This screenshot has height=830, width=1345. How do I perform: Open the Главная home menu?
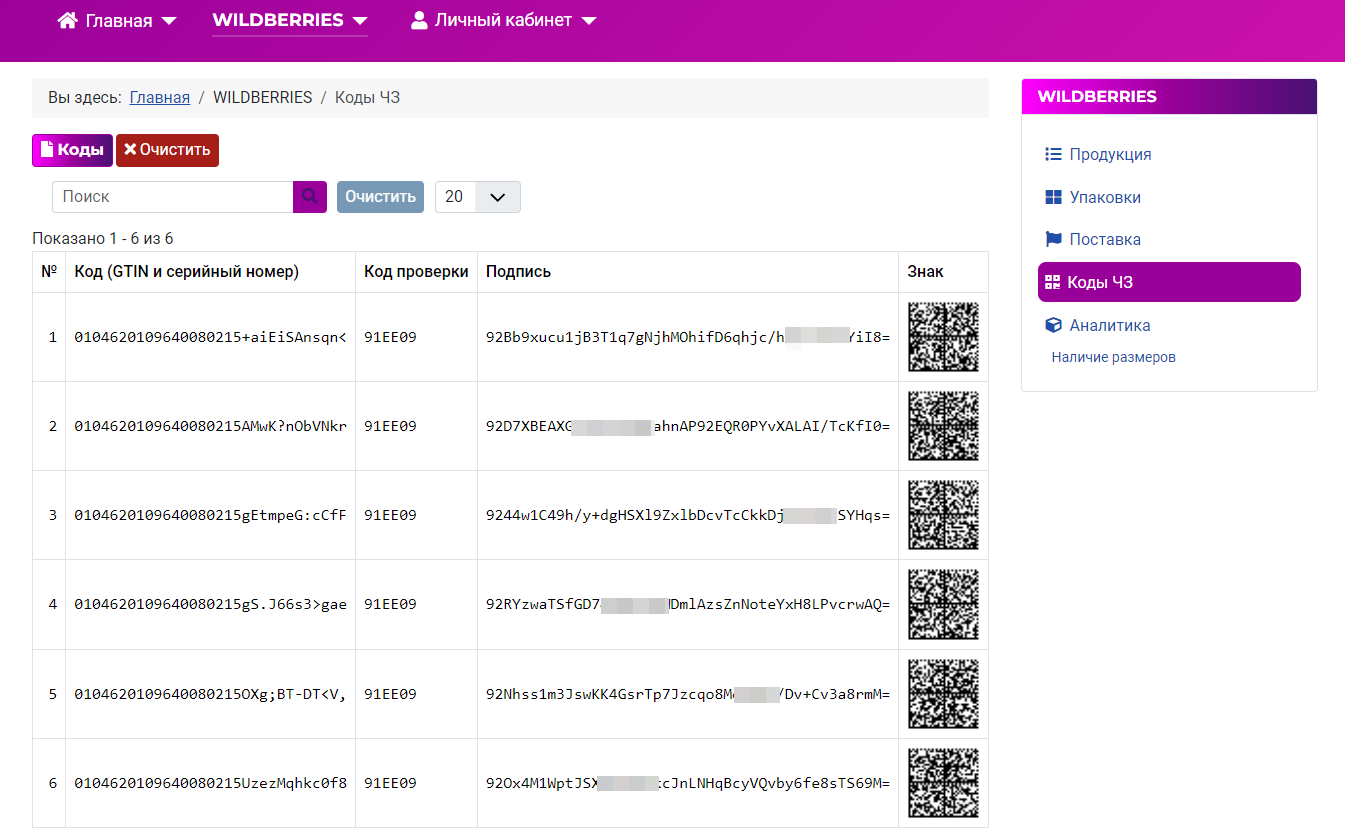(117, 21)
